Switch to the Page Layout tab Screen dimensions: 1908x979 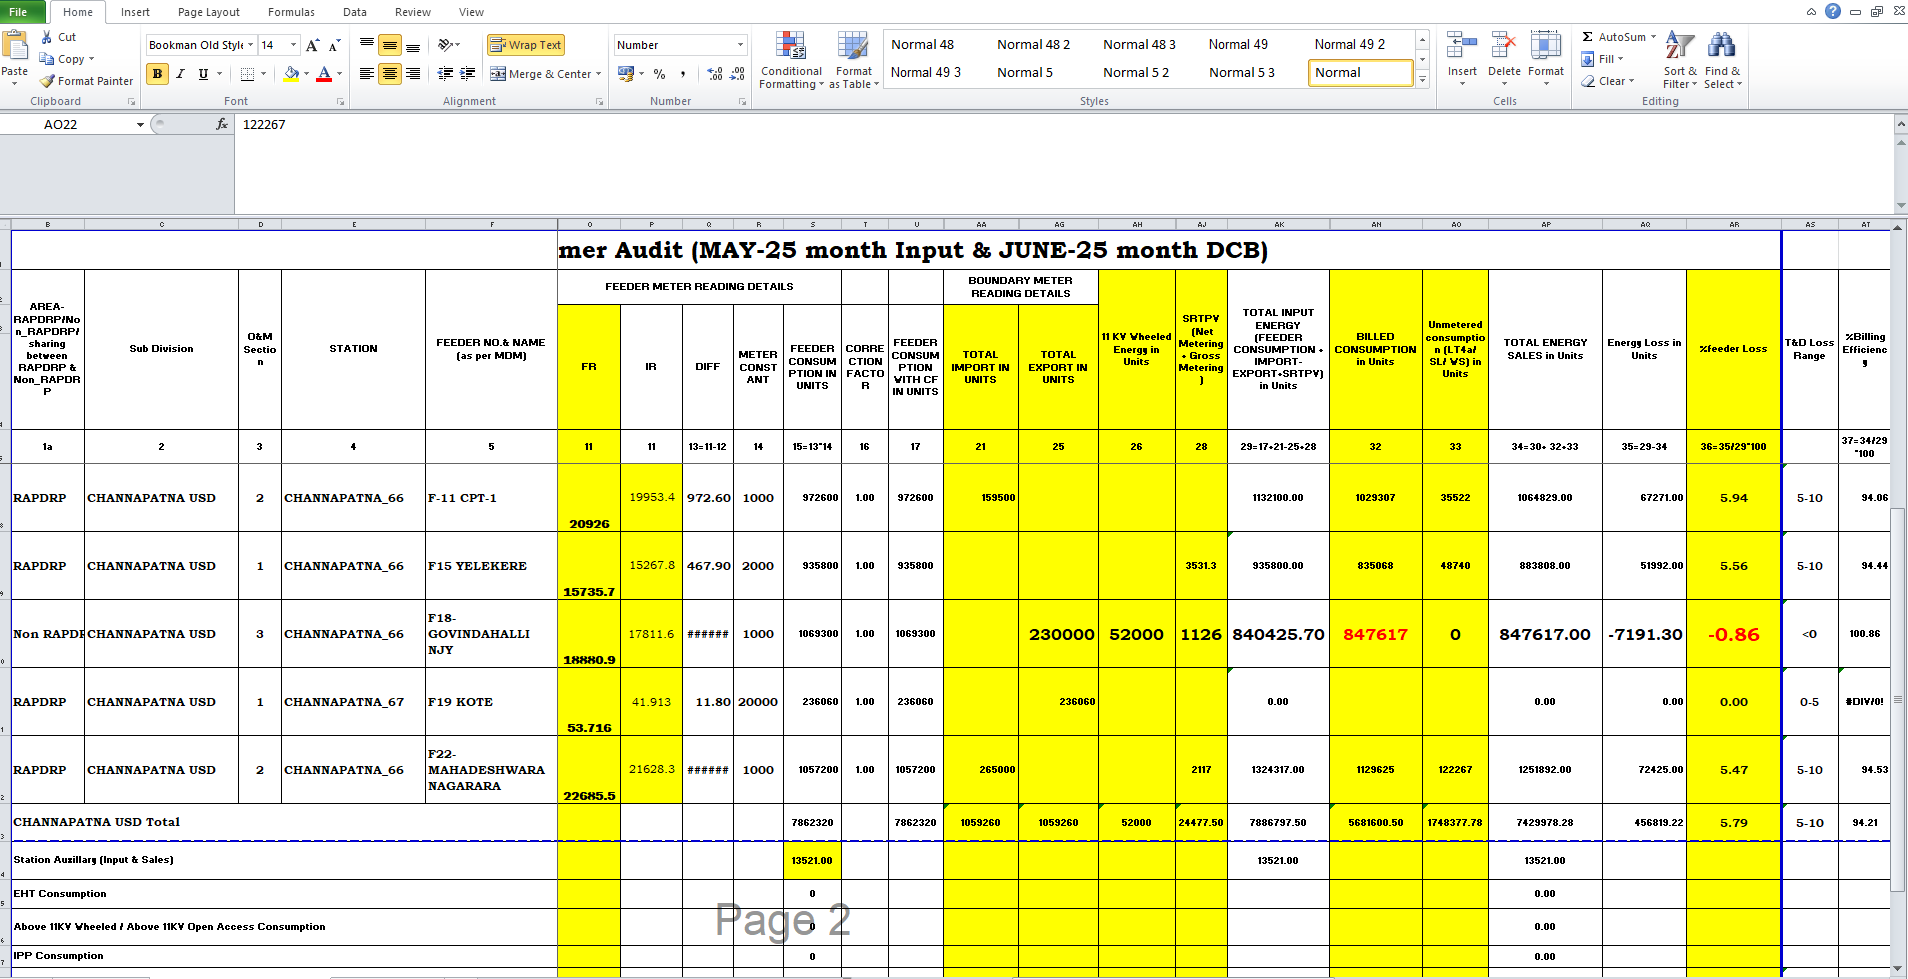[x=208, y=12]
